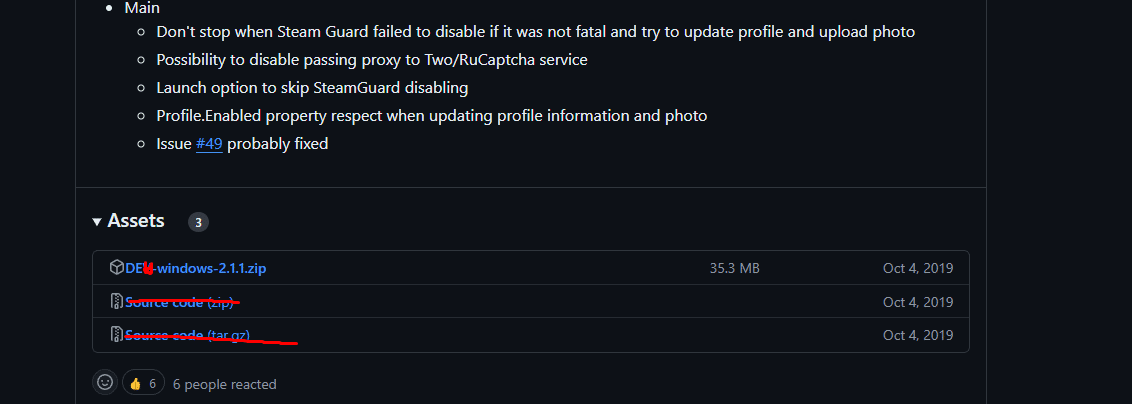The width and height of the screenshot is (1132, 404).
Task: Click the file icon beside Source code (zip)
Action: tap(116, 302)
